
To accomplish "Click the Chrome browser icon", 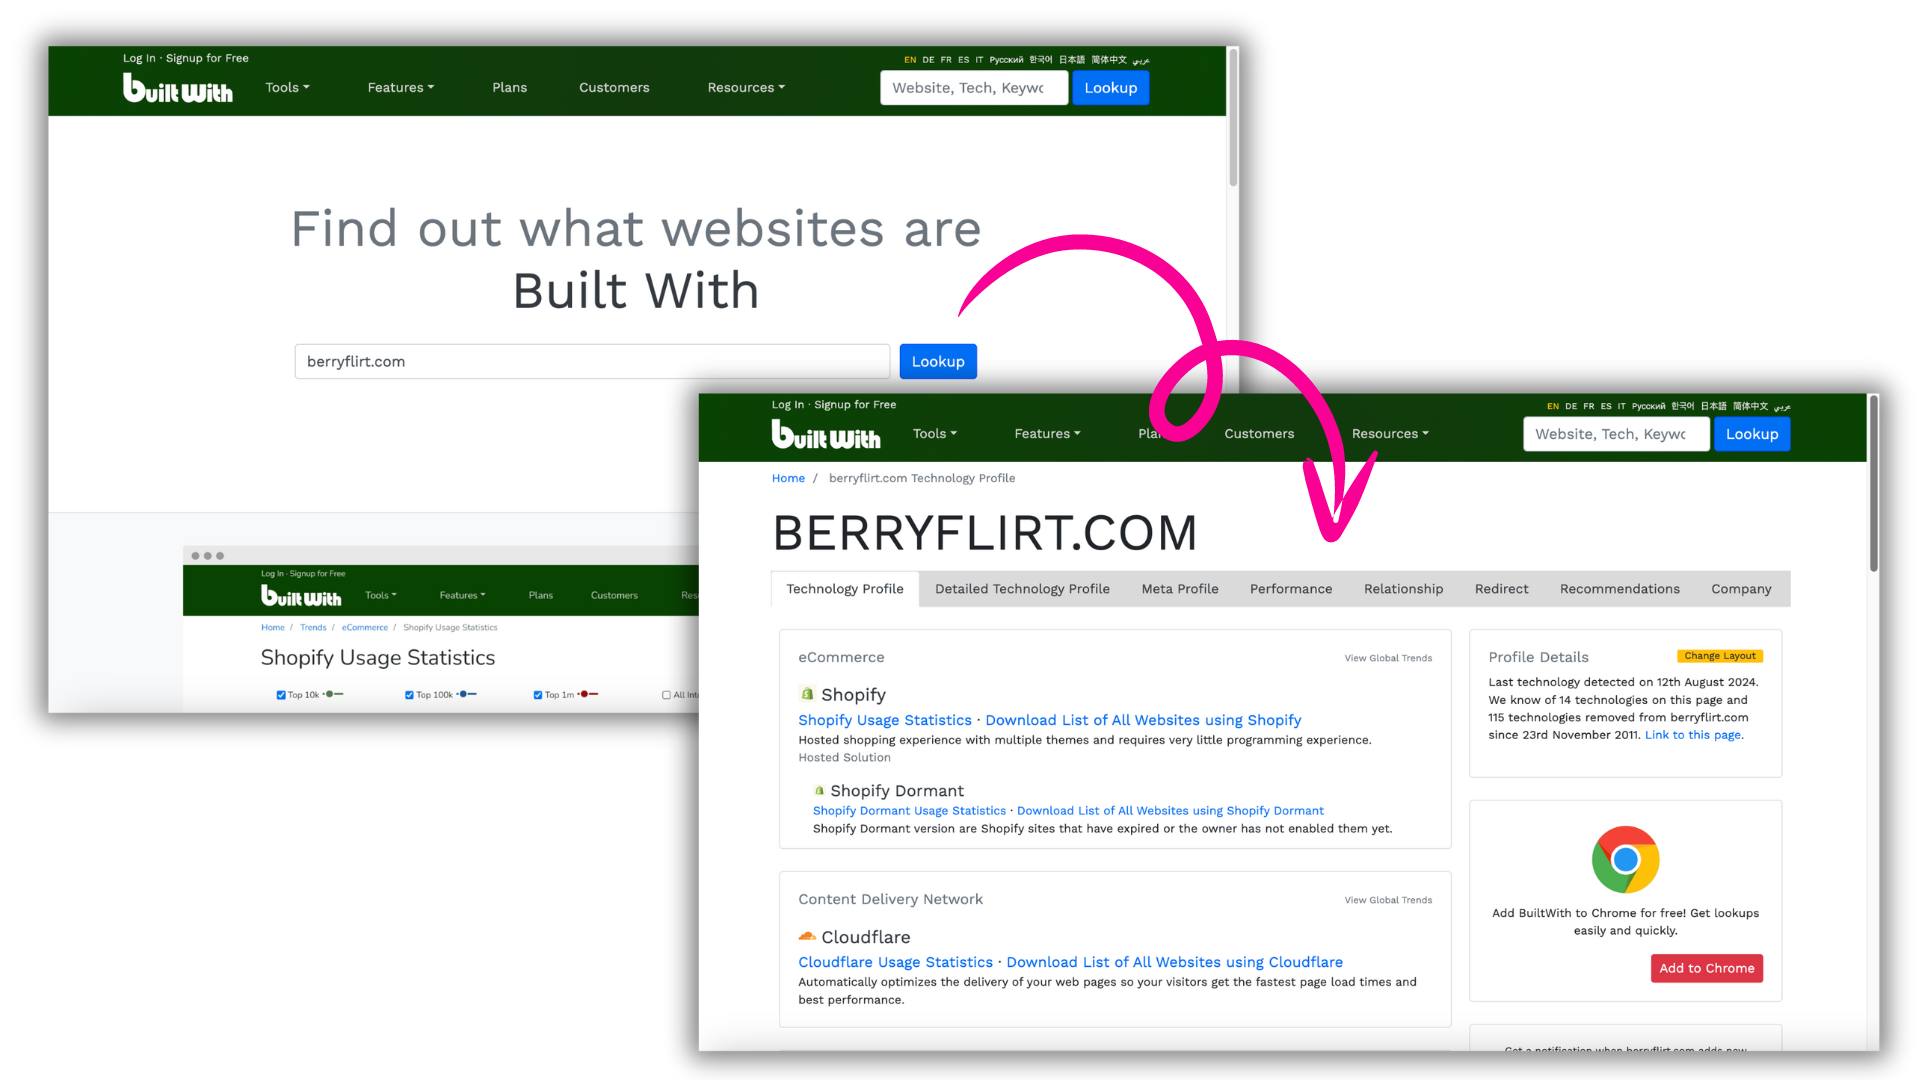I will pos(1626,858).
